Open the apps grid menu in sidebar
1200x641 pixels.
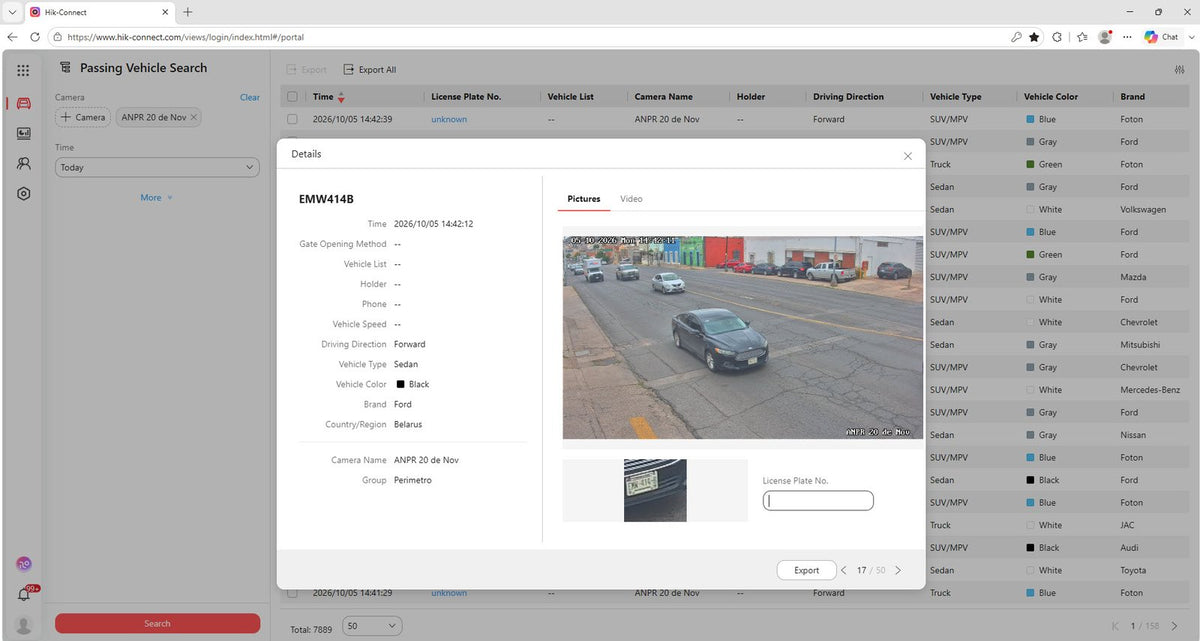[23, 70]
